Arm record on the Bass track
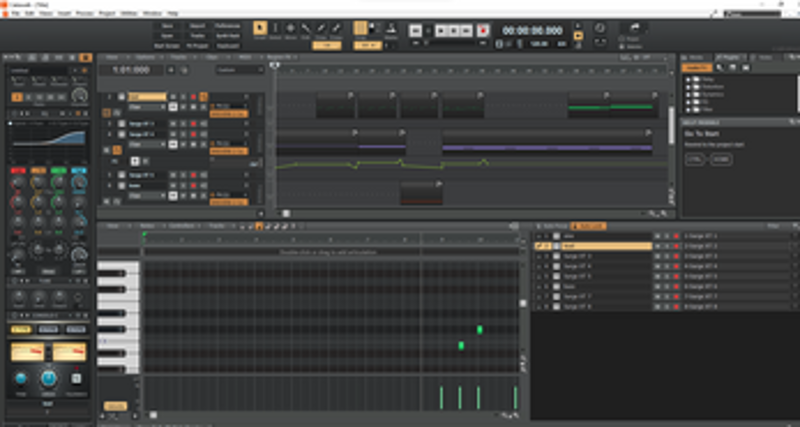This screenshot has height=427, width=800. 193,185
